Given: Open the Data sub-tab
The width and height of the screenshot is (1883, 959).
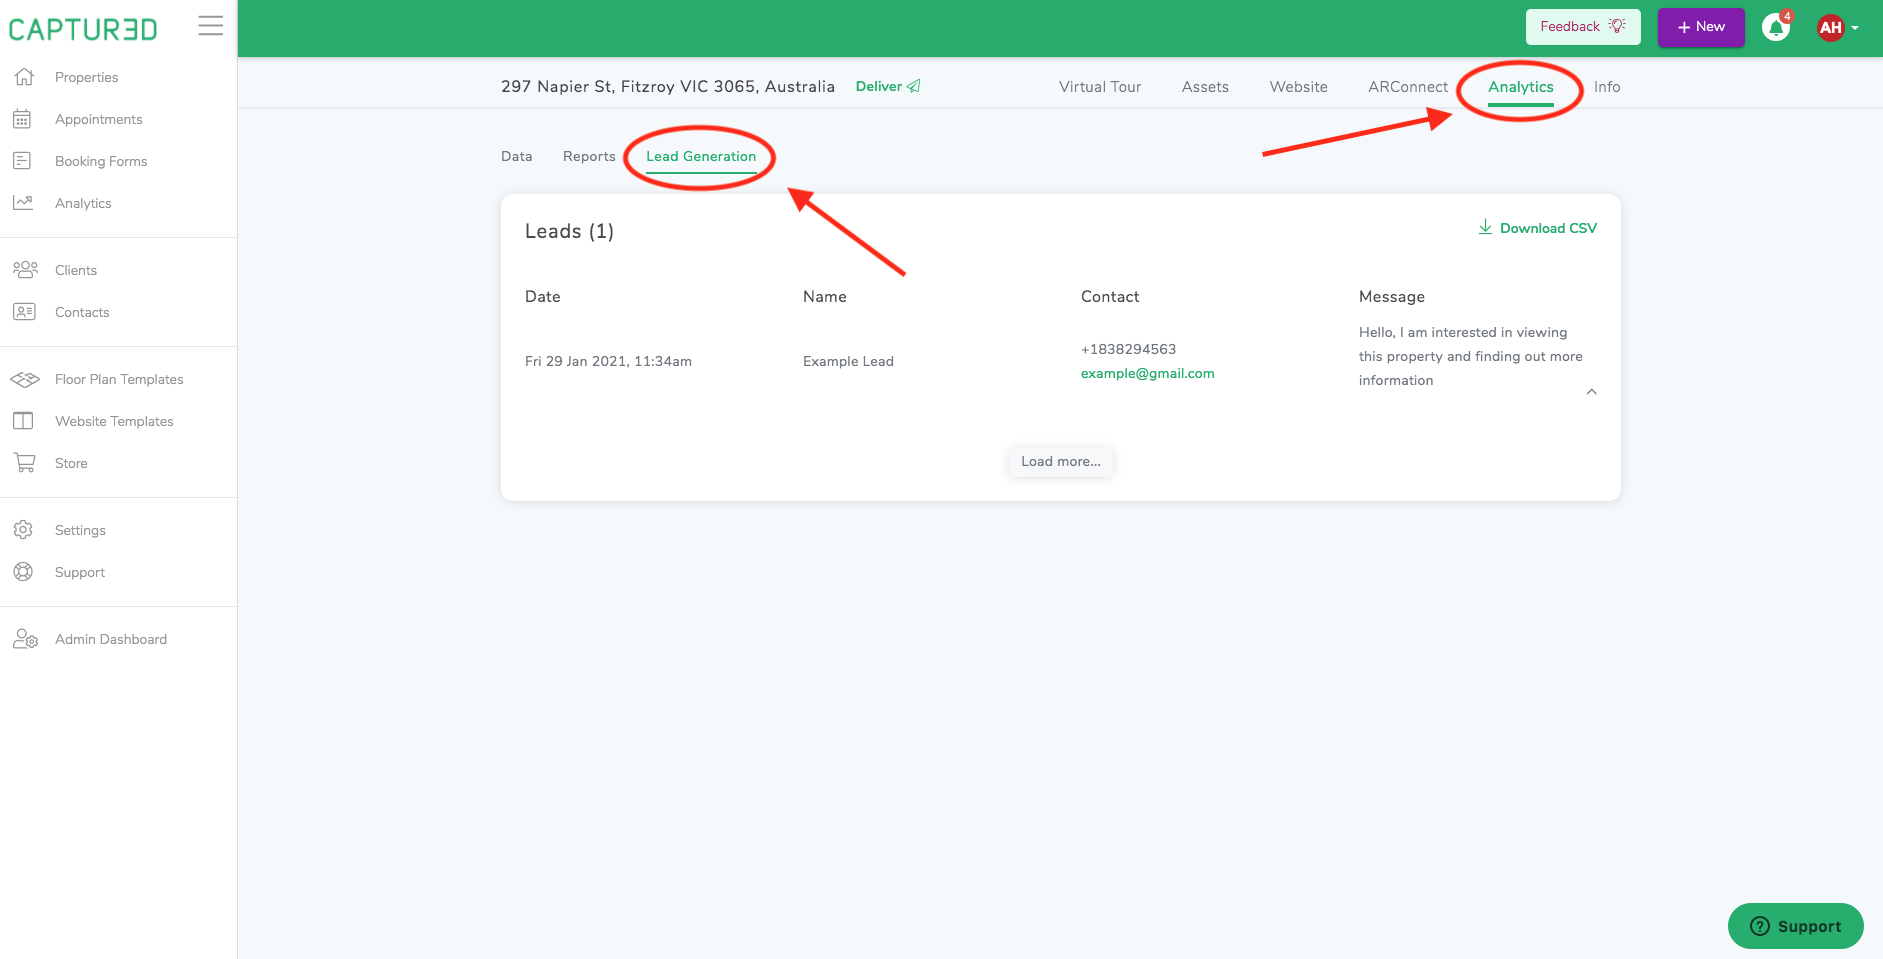Looking at the screenshot, I should [517, 156].
